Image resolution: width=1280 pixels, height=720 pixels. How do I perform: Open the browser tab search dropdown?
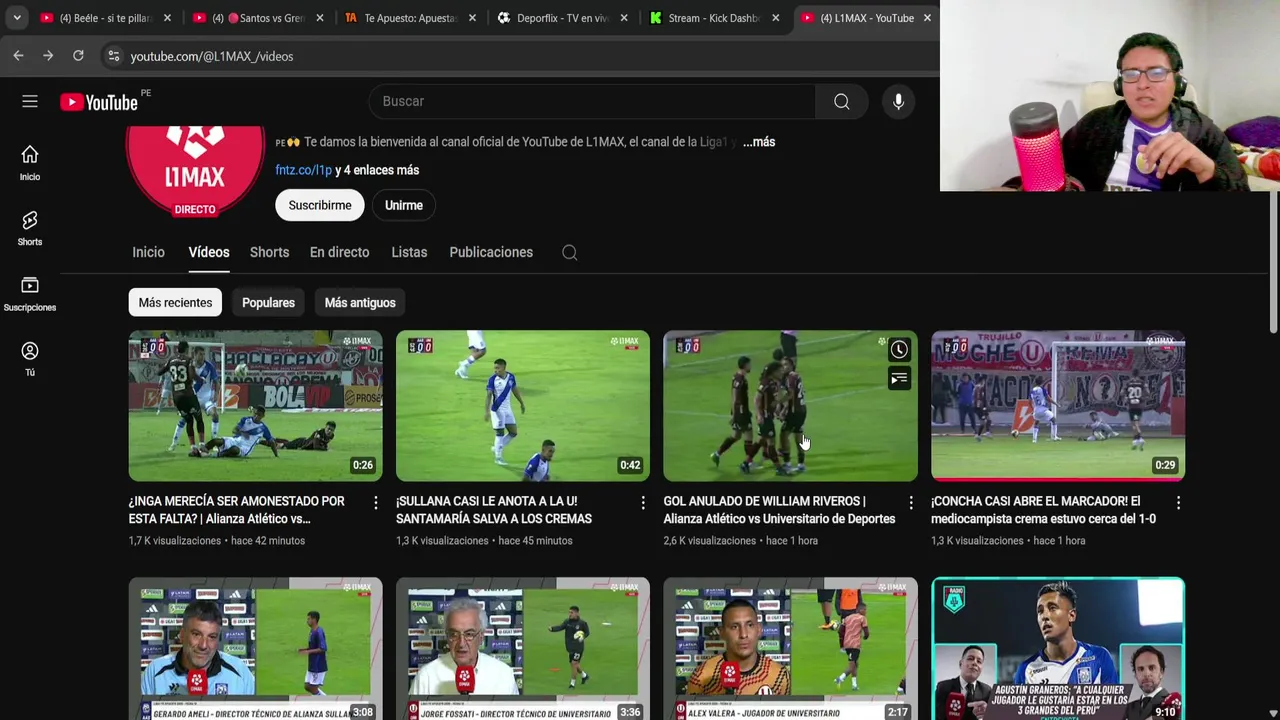17,18
